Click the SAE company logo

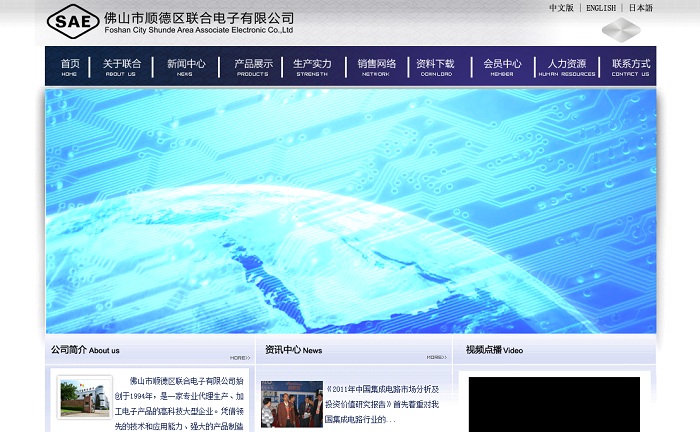click(x=73, y=20)
